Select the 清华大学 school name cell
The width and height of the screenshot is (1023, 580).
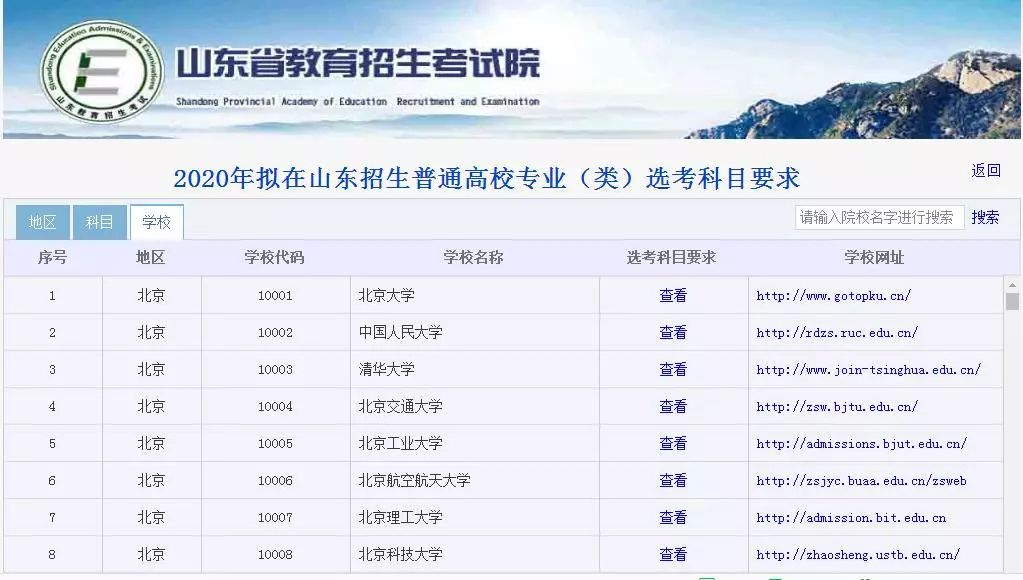pyautogui.click(x=474, y=369)
